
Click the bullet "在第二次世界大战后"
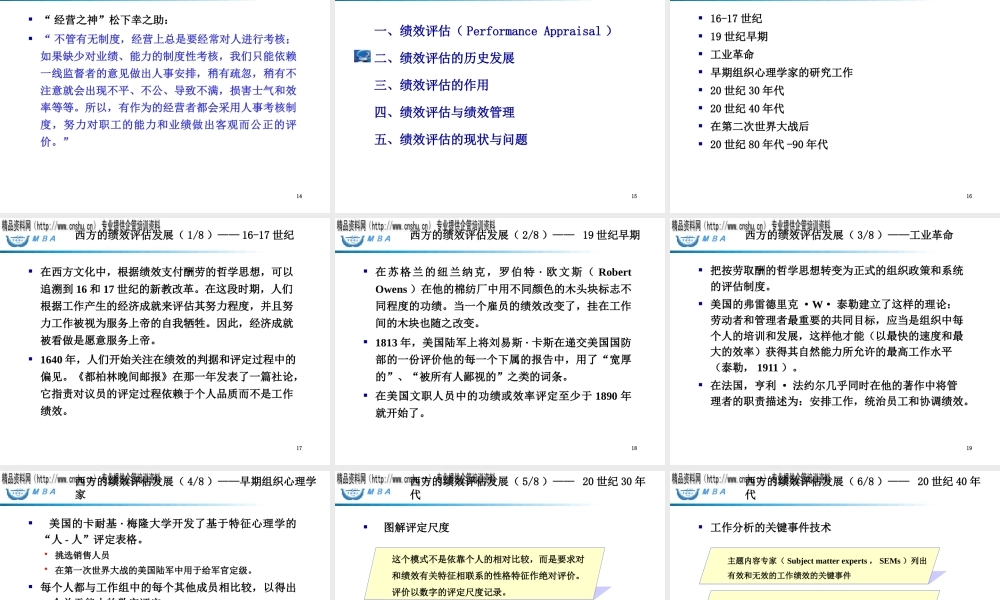click(759, 126)
